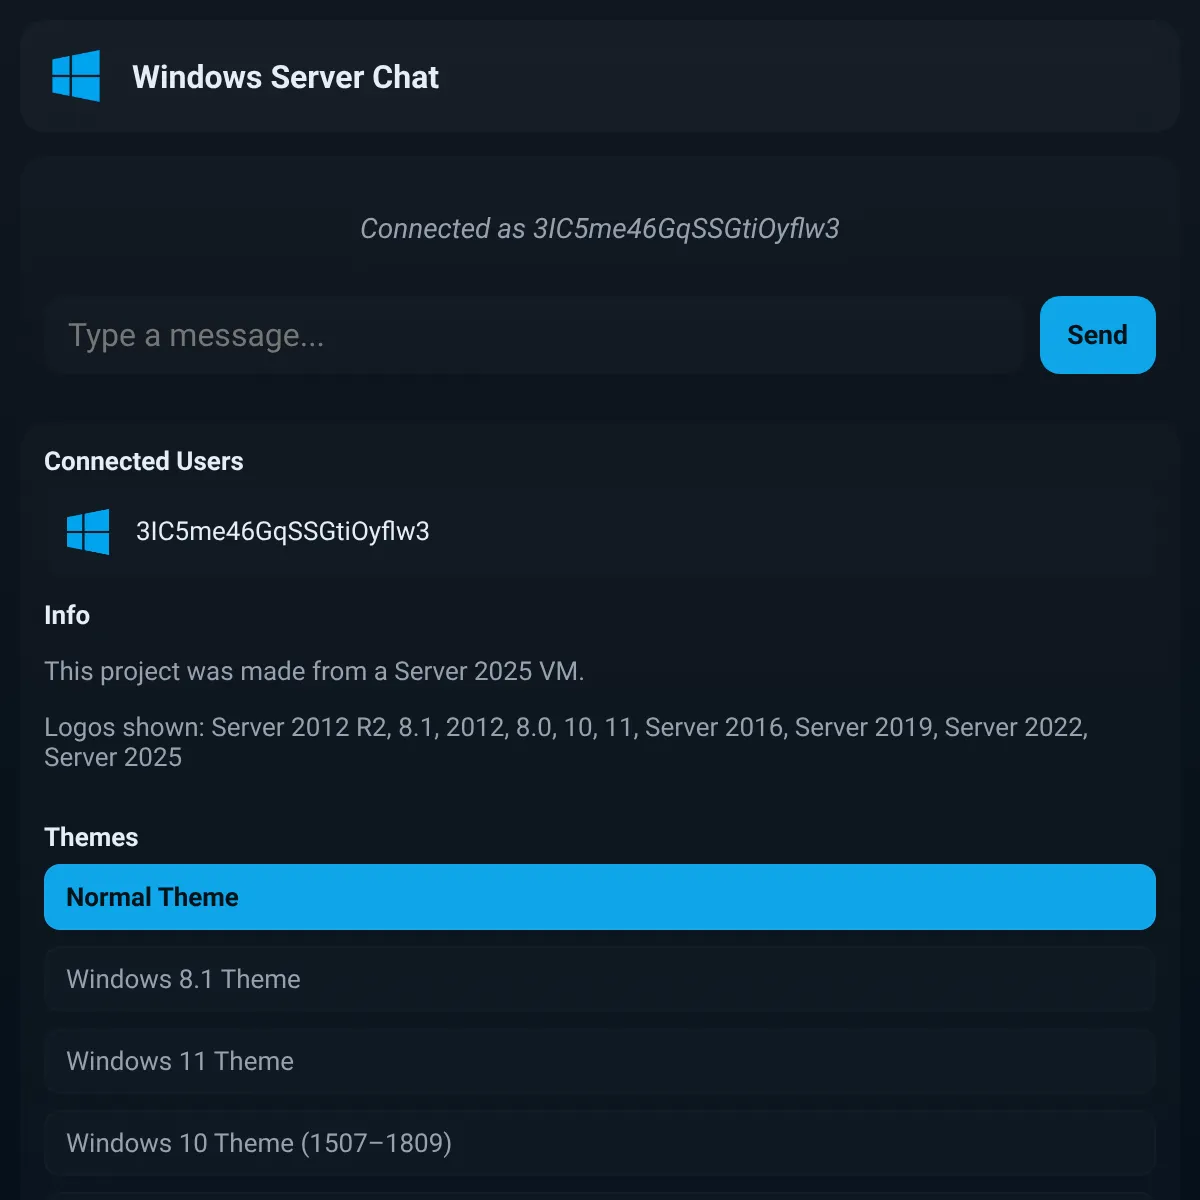Choose Windows 10 Theme (1507–1809)
The width and height of the screenshot is (1200, 1200).
coord(600,1143)
